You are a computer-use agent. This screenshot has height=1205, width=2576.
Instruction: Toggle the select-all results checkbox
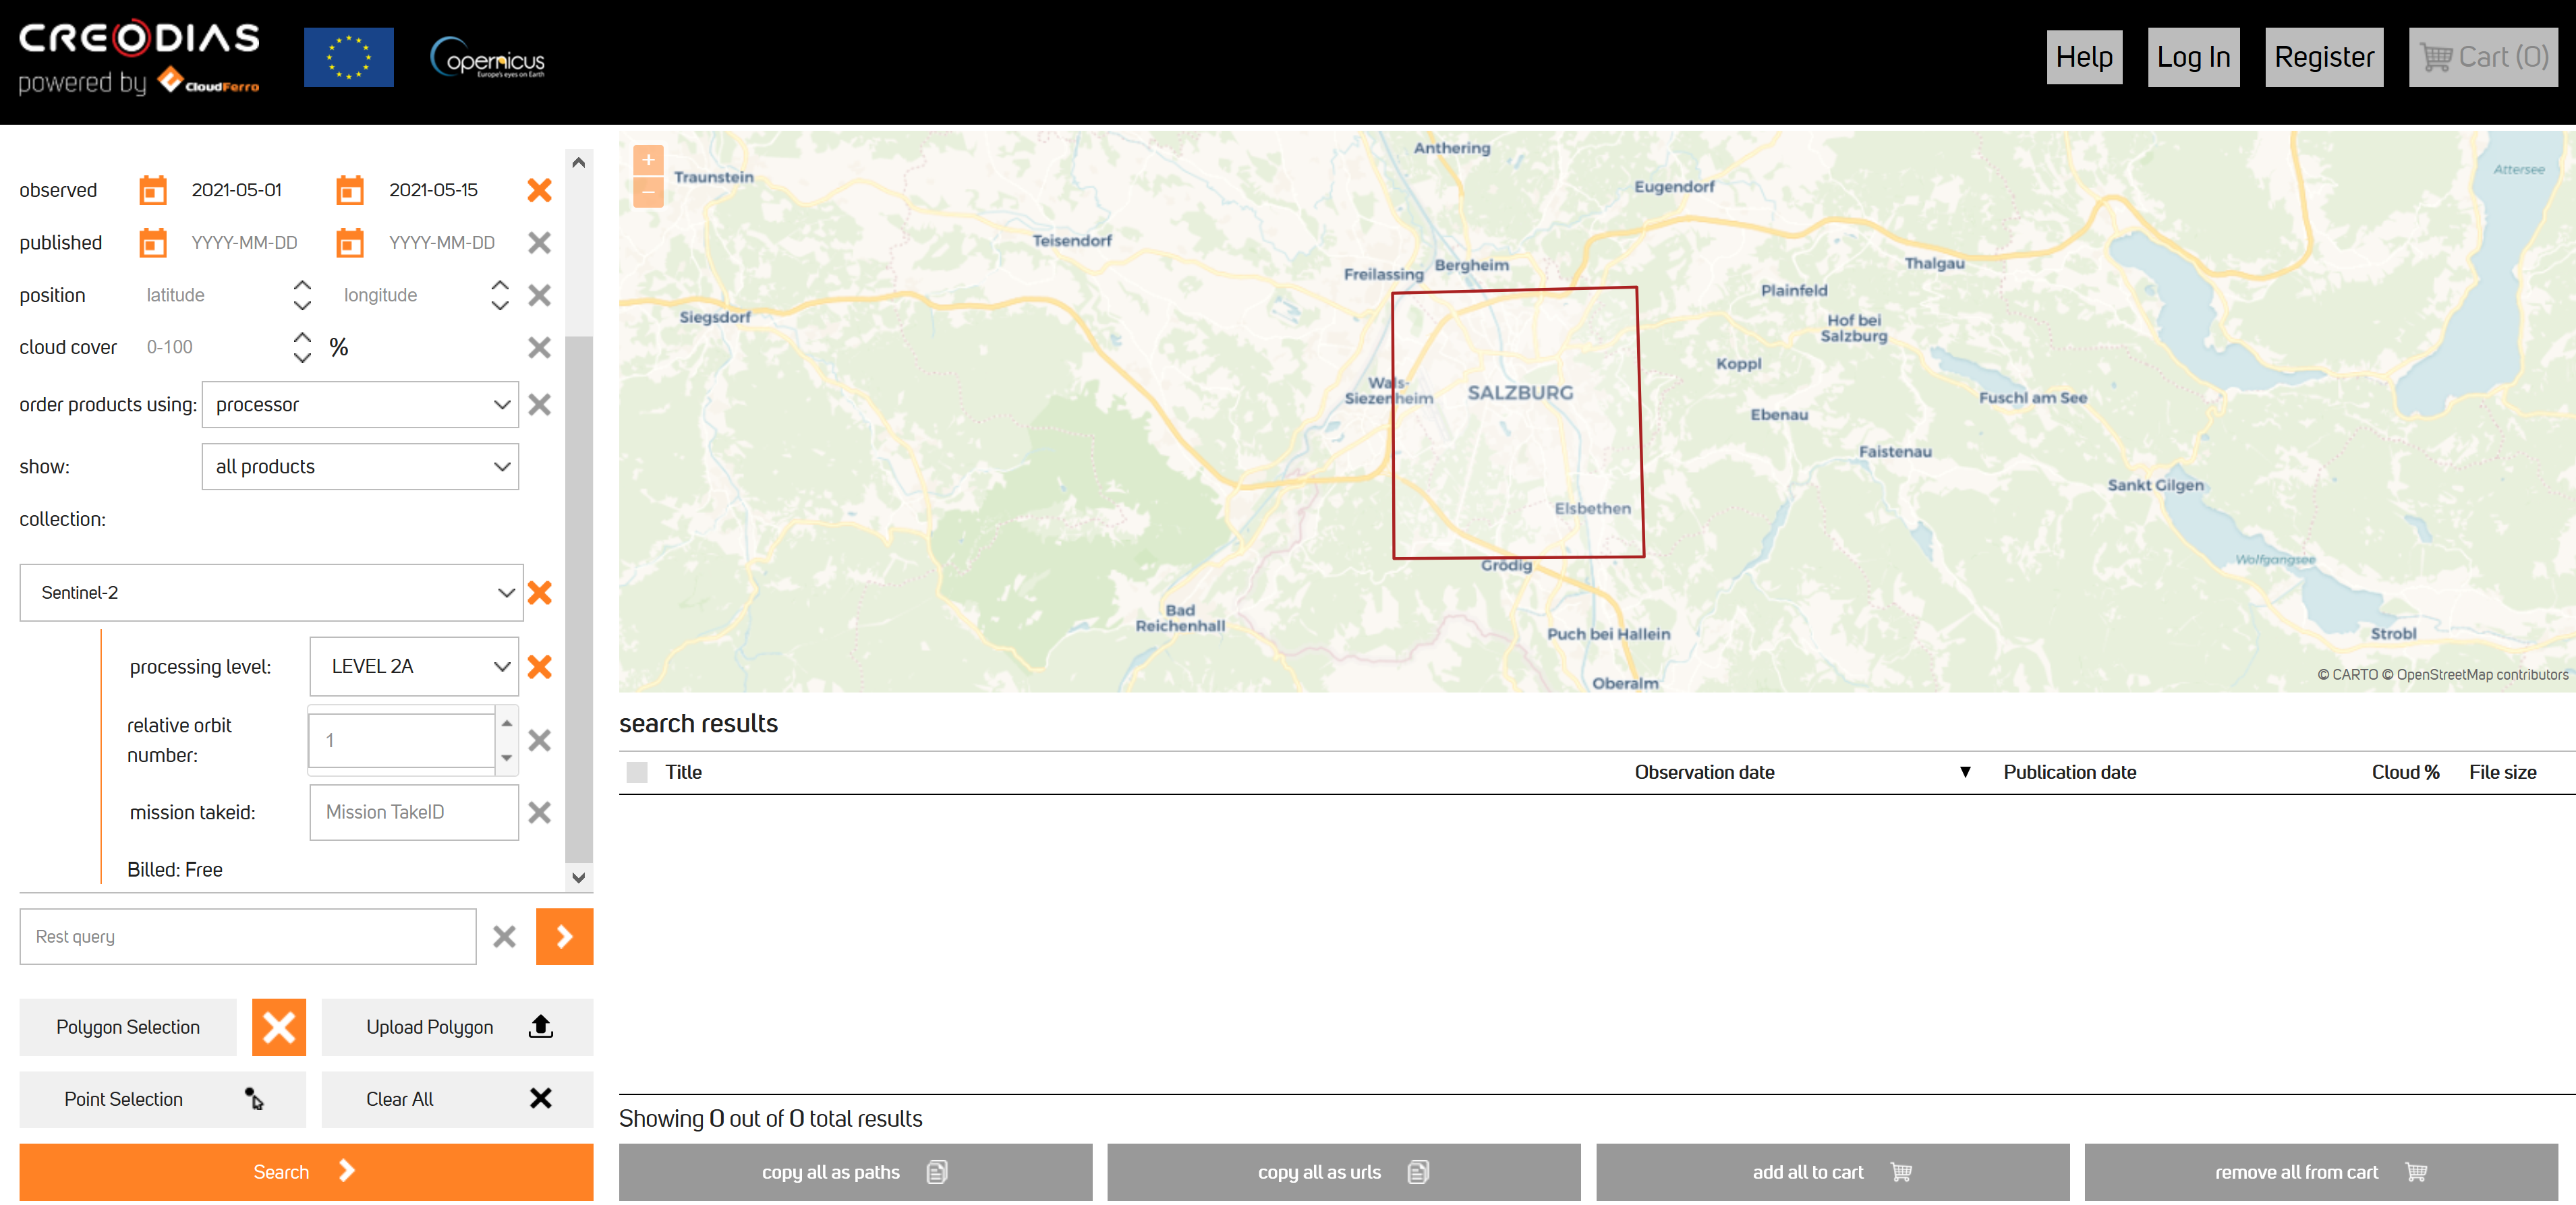637,773
